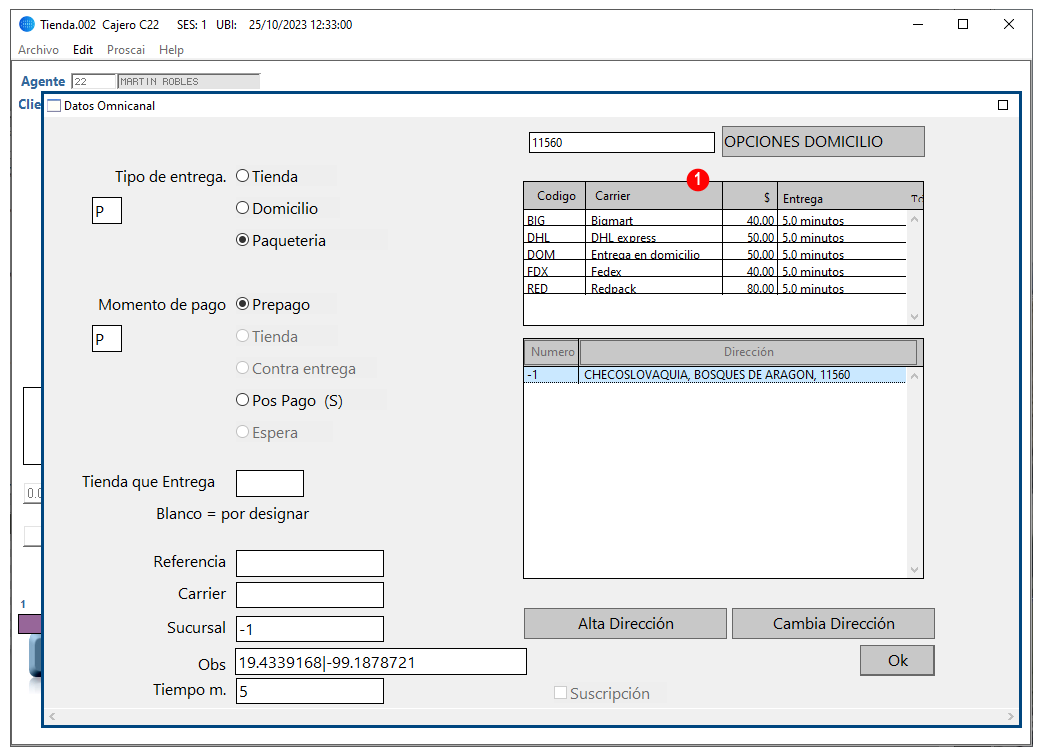The width and height of the screenshot is (1040, 754).
Task: Click the Numero column header
Action: click(552, 352)
